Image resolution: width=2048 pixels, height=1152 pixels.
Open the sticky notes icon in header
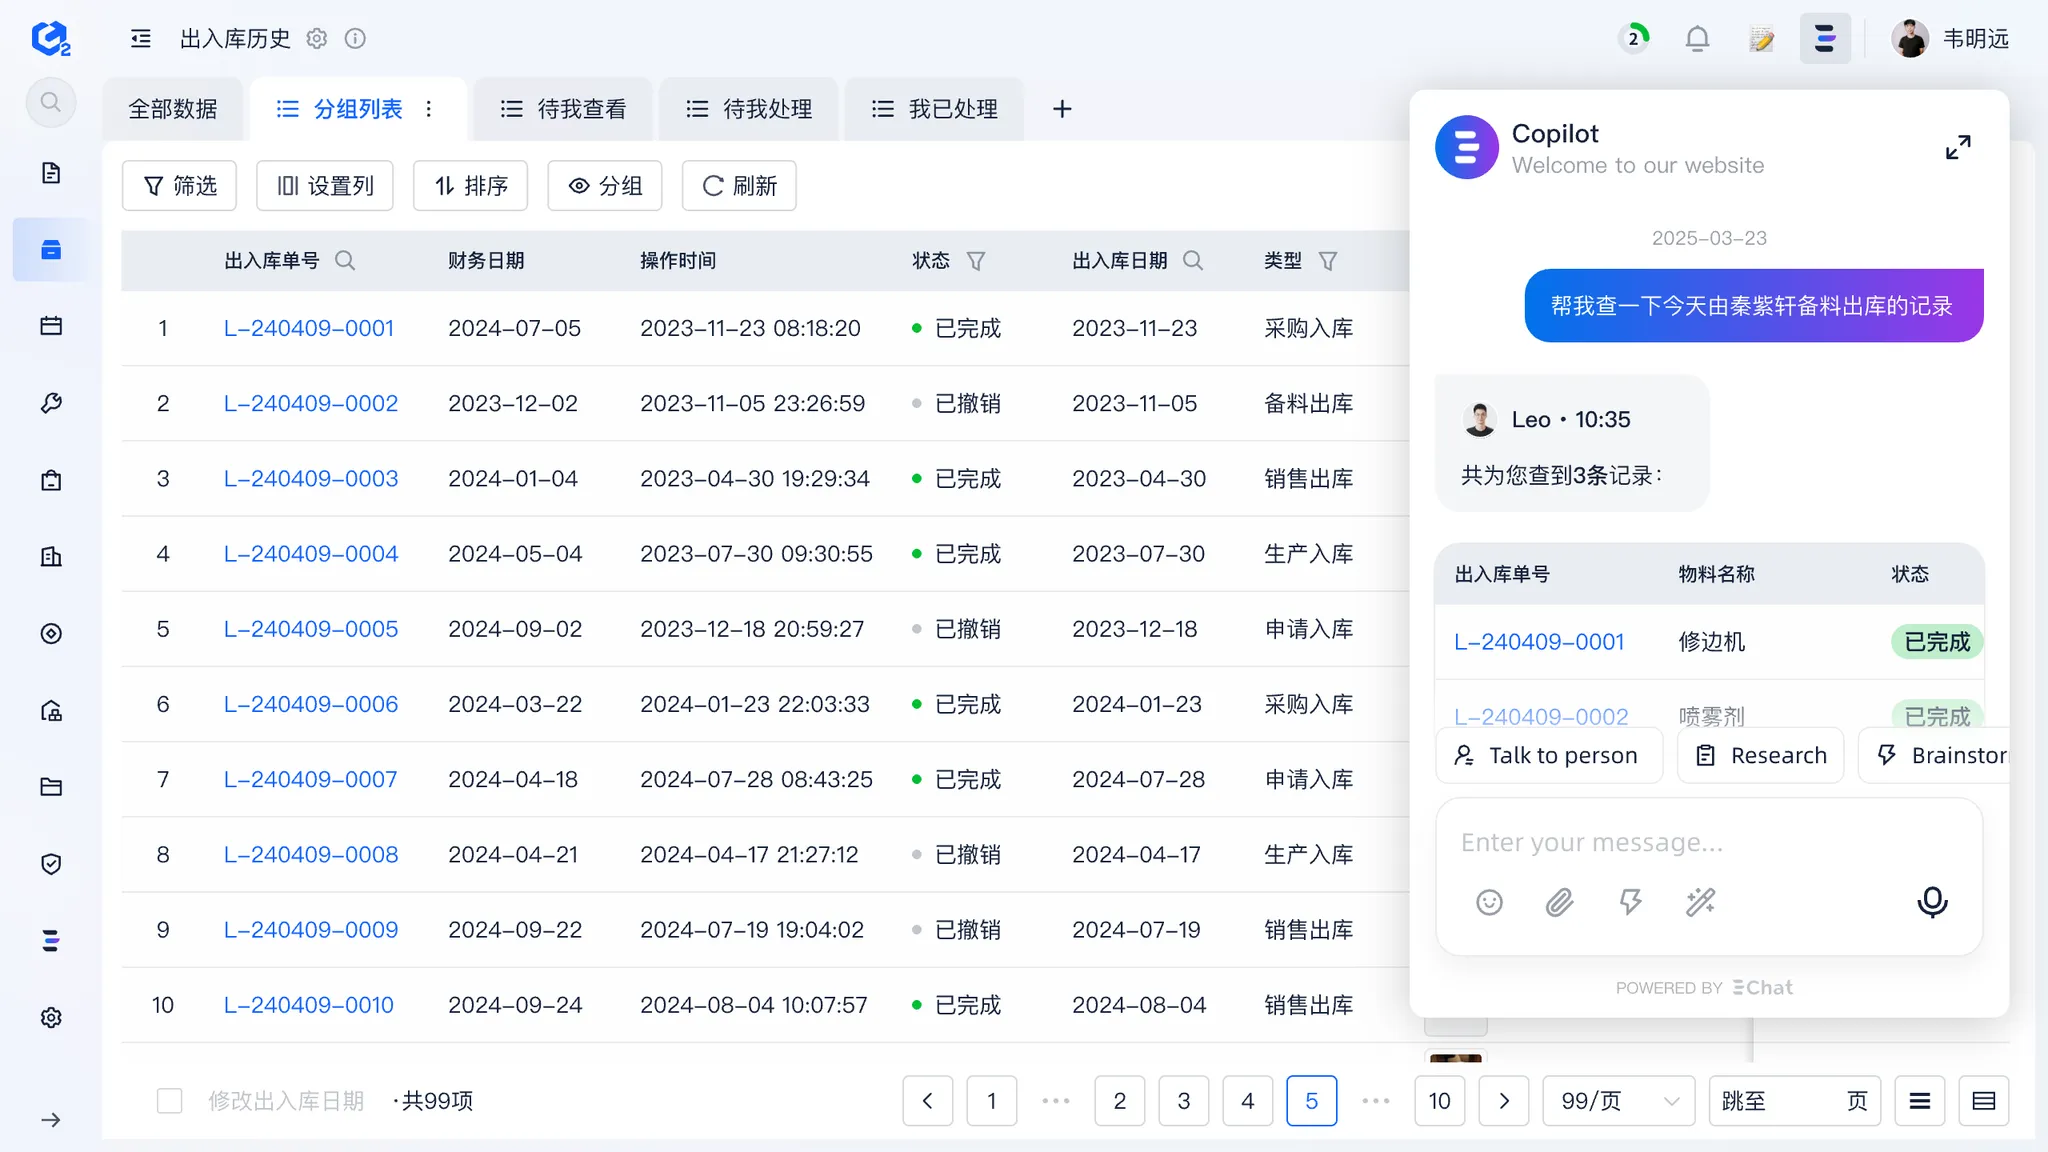[1761, 39]
